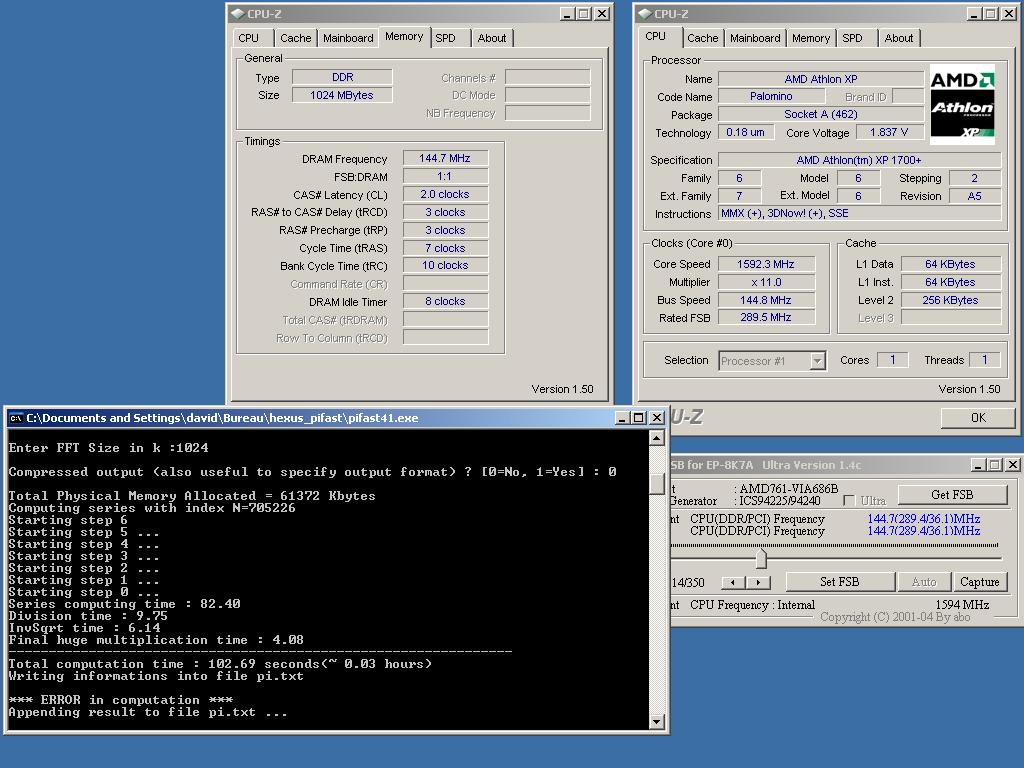Image resolution: width=1024 pixels, height=768 pixels.
Task: Click the Package field Socket A (462)
Action: click(x=821, y=114)
